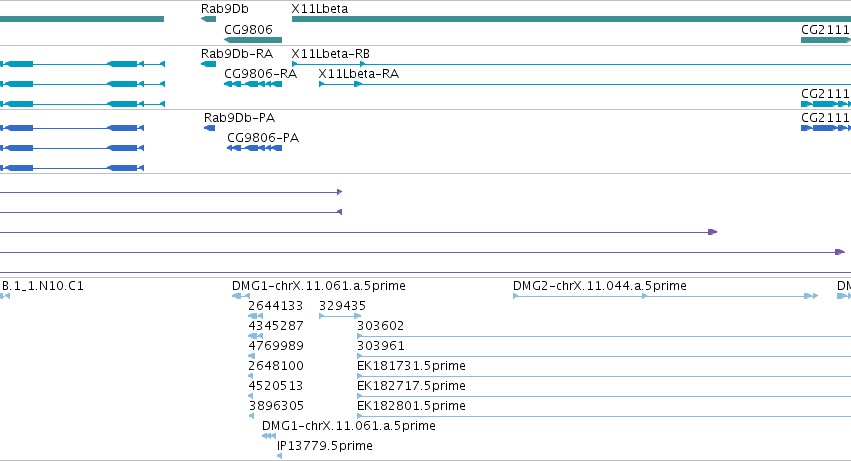Click the Rab9Db-RA transcript label

(x=237, y=54)
